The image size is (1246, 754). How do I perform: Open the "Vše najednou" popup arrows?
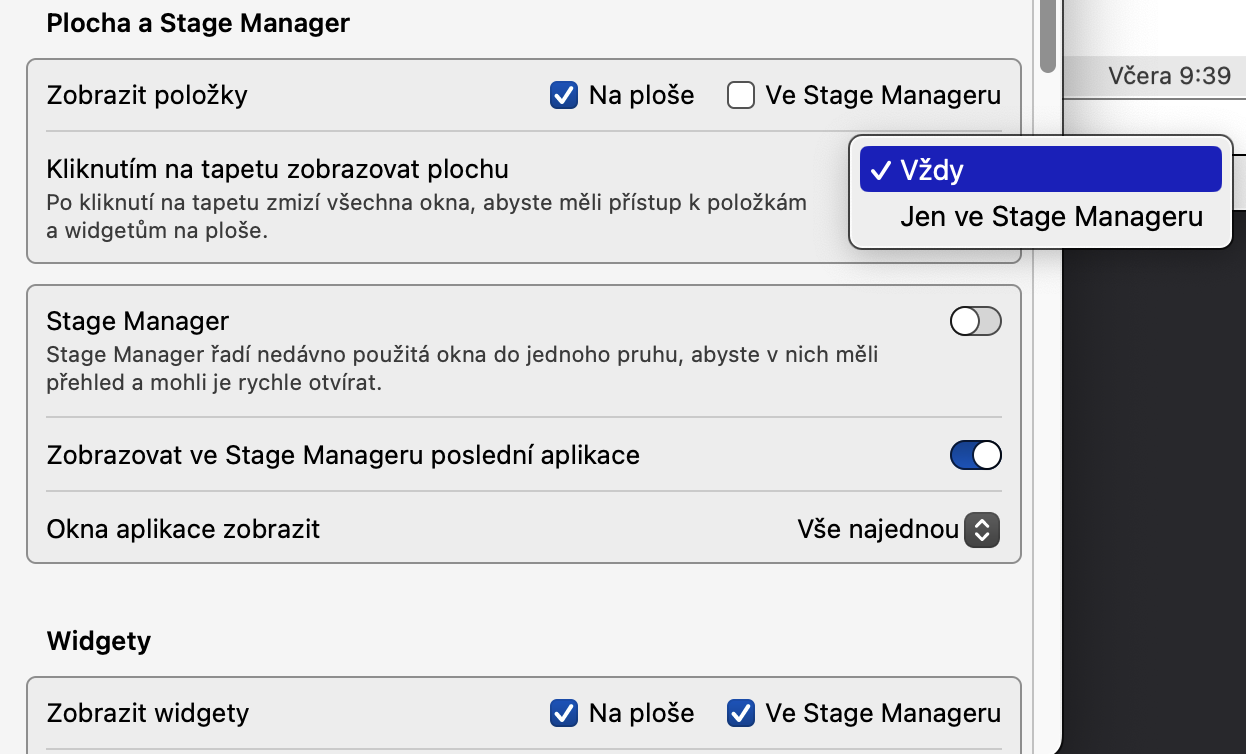pos(981,529)
